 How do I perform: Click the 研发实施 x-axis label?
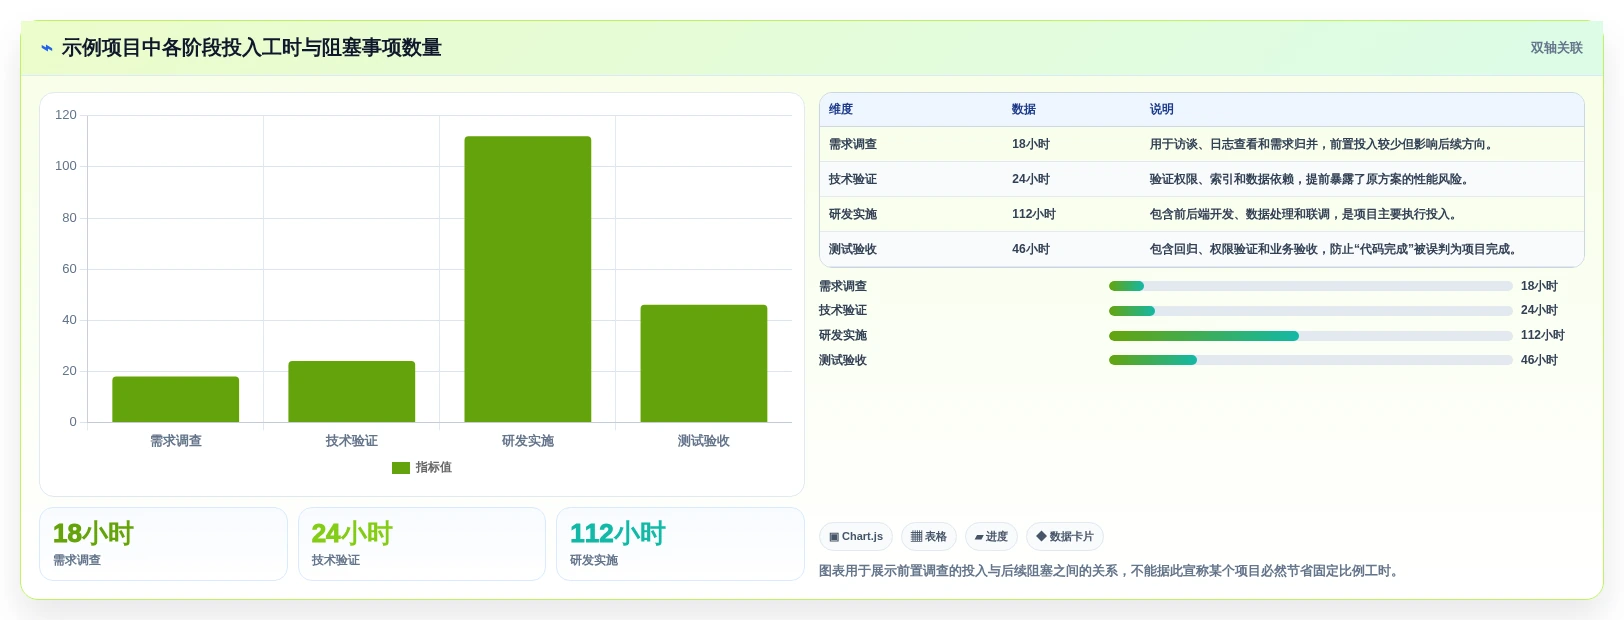[x=528, y=441]
